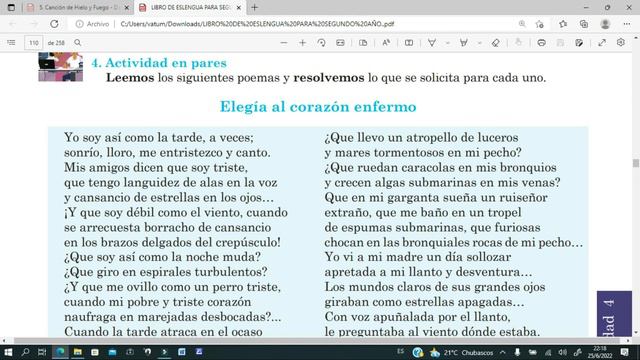
Task: Click the line '¿Que soy así como la noche muda?'
Action: pos(162,257)
